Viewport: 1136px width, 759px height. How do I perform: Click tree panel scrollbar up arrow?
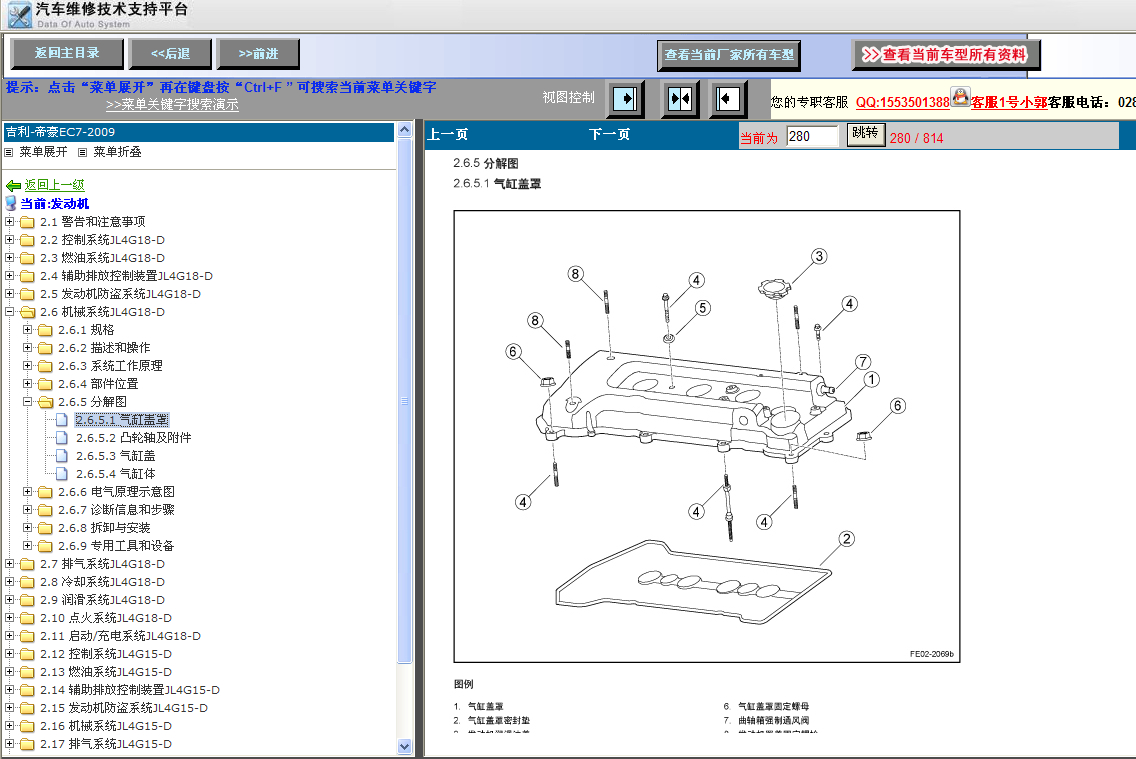pos(405,130)
